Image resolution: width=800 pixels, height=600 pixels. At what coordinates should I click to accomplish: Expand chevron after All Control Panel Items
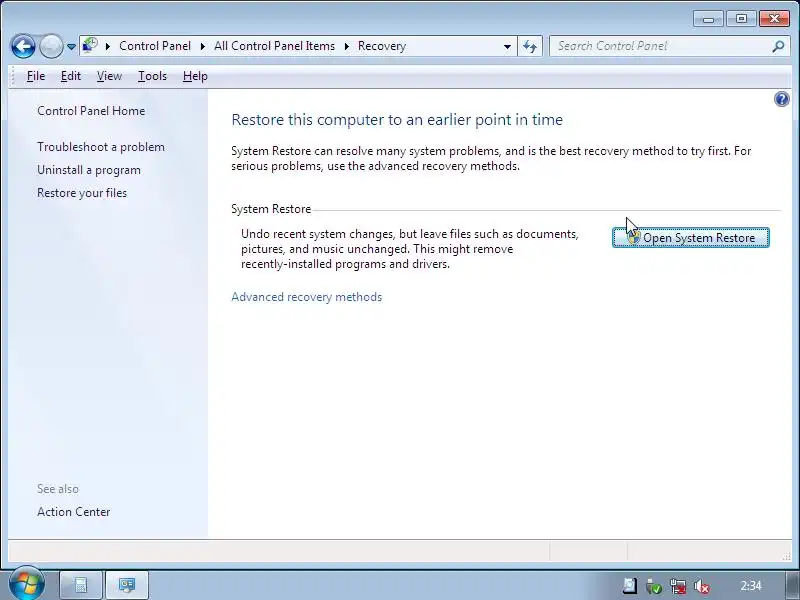point(347,46)
